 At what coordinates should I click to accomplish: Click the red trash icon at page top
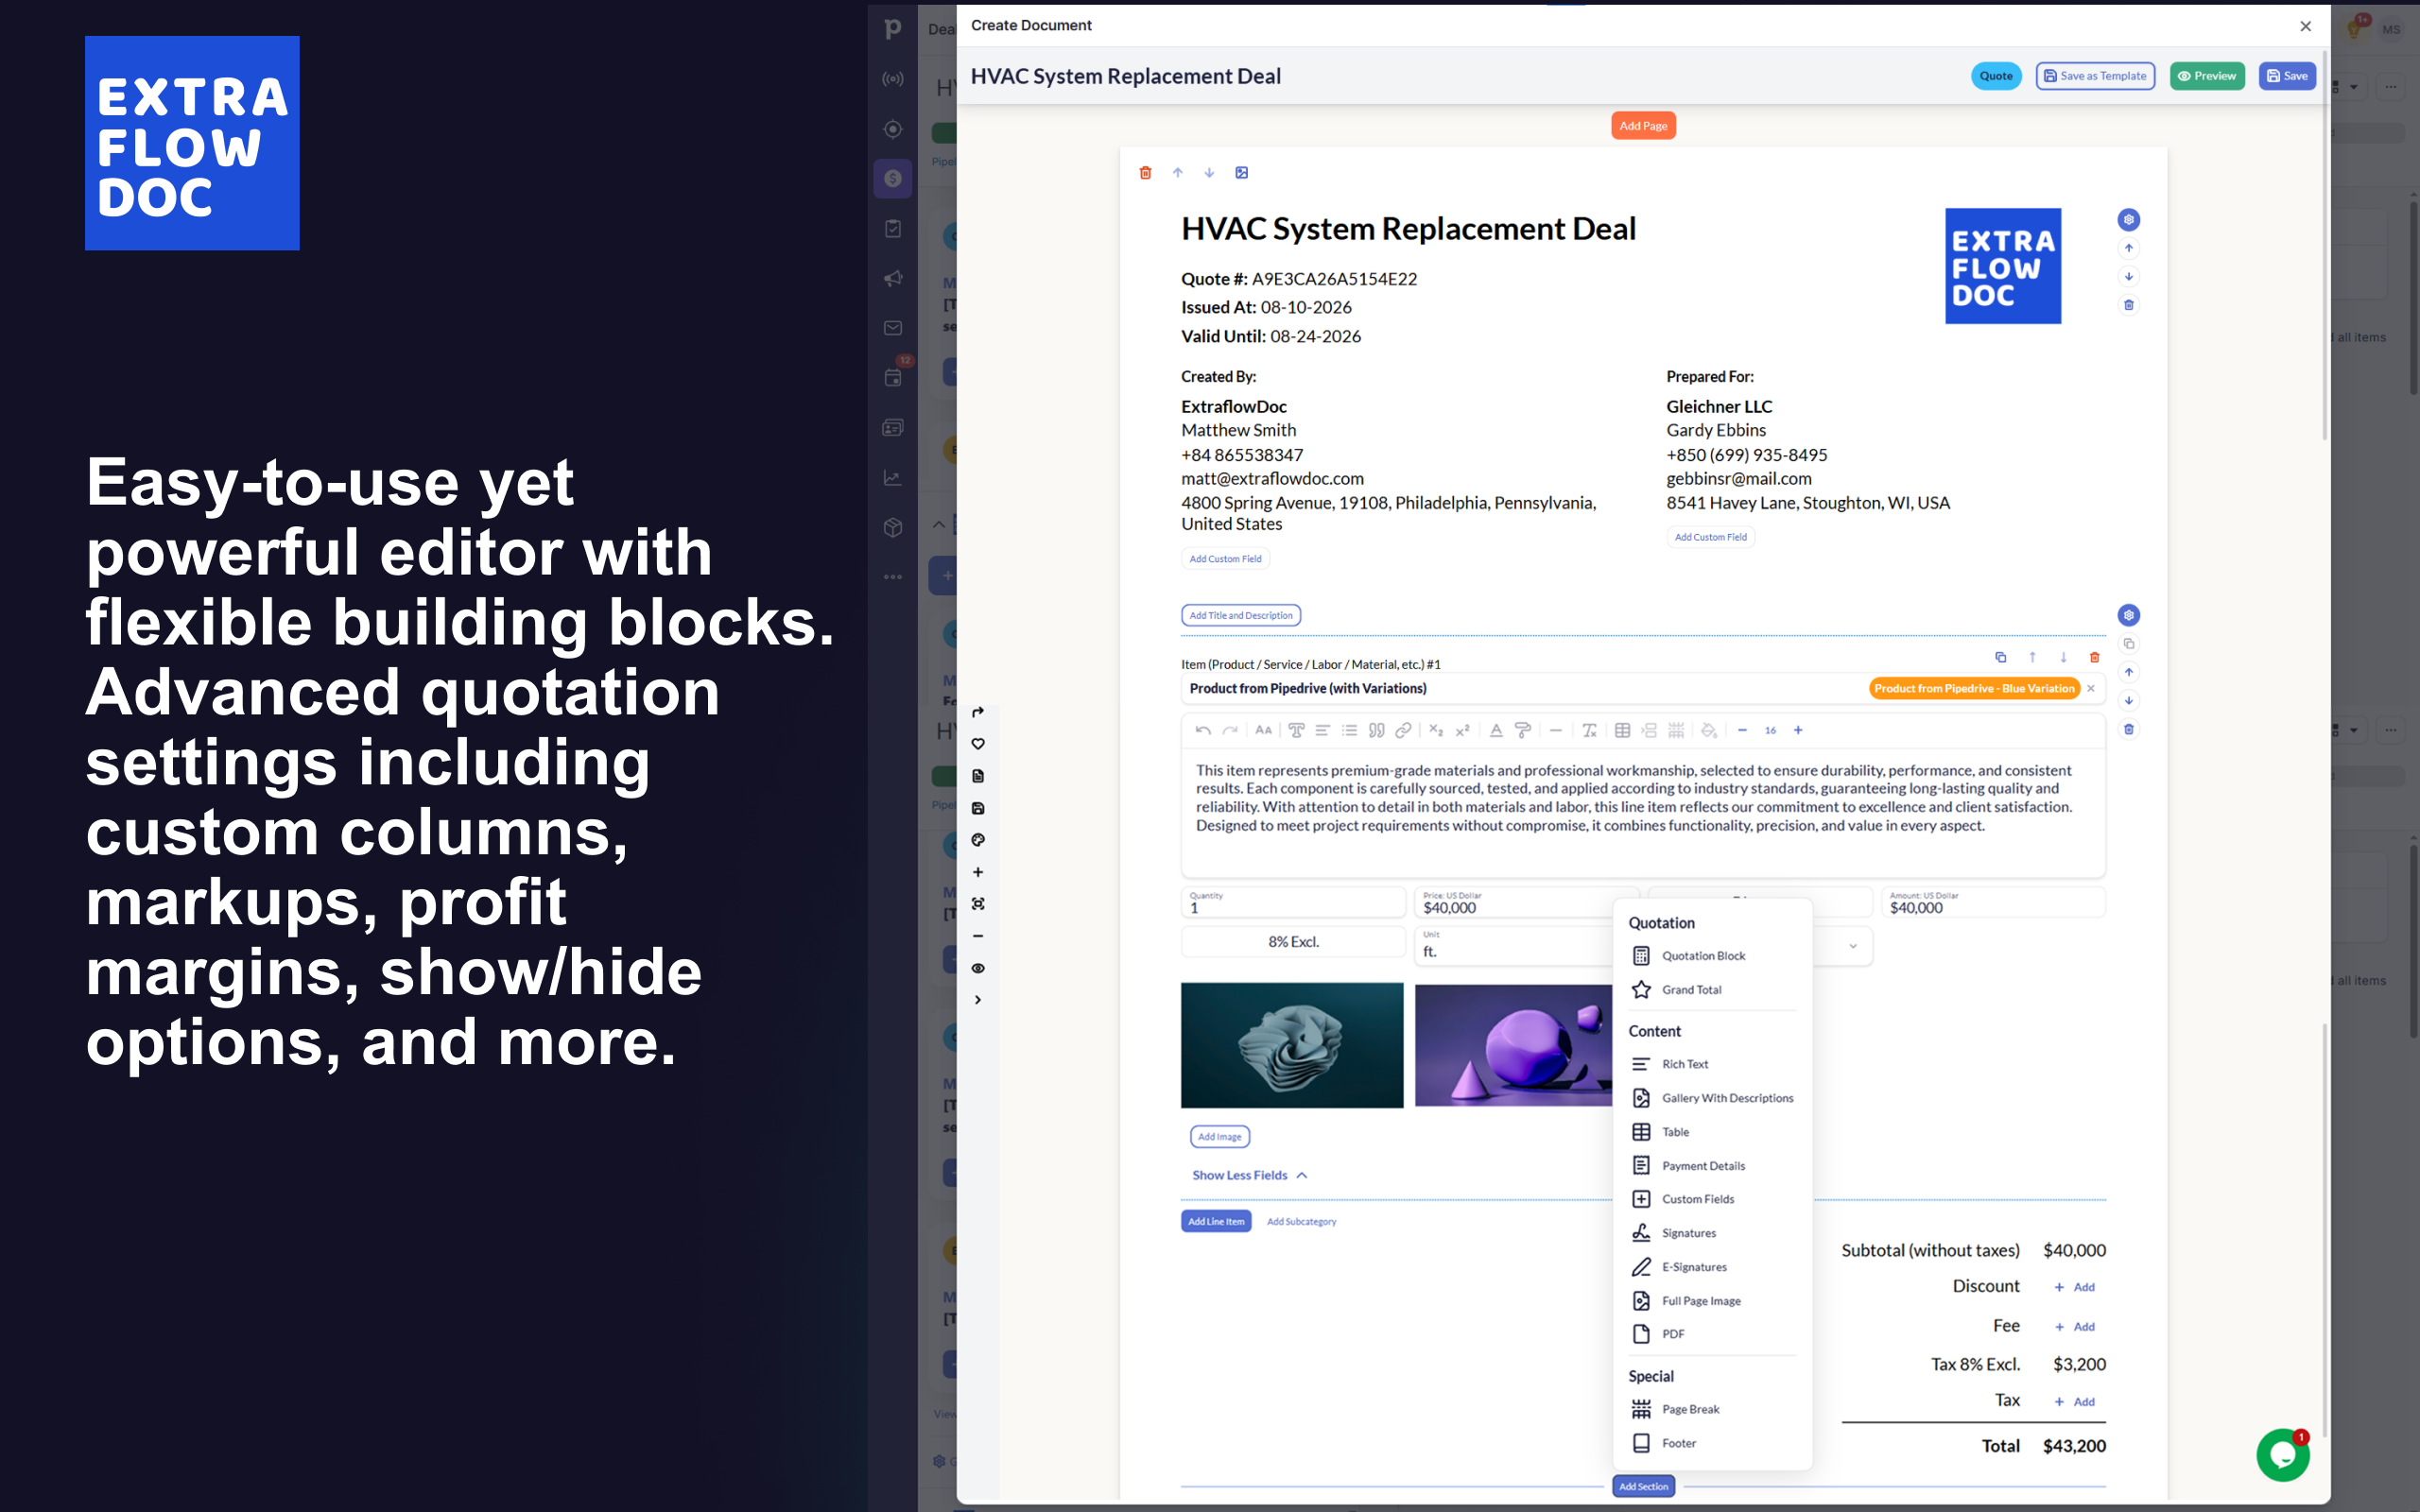[x=1145, y=173]
